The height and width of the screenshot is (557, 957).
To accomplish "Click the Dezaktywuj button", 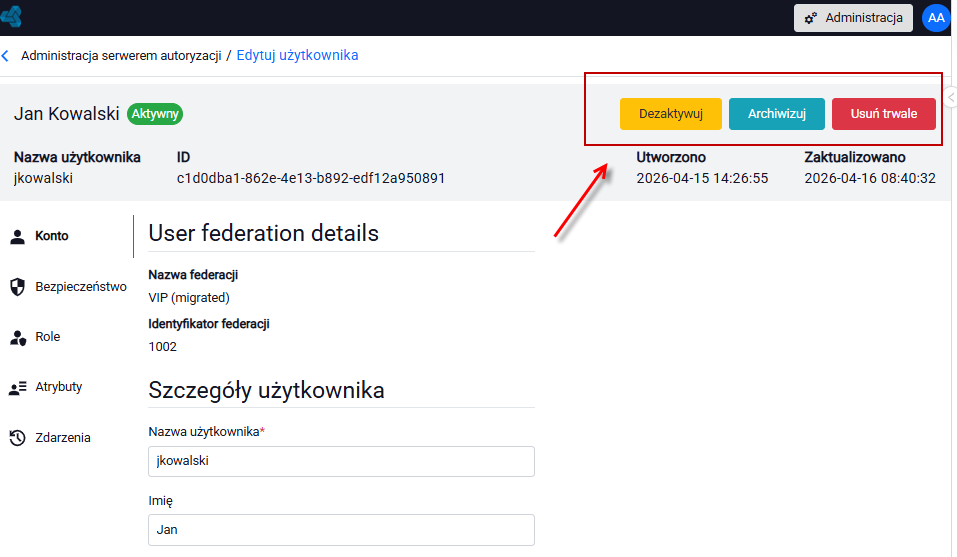I will point(671,114).
